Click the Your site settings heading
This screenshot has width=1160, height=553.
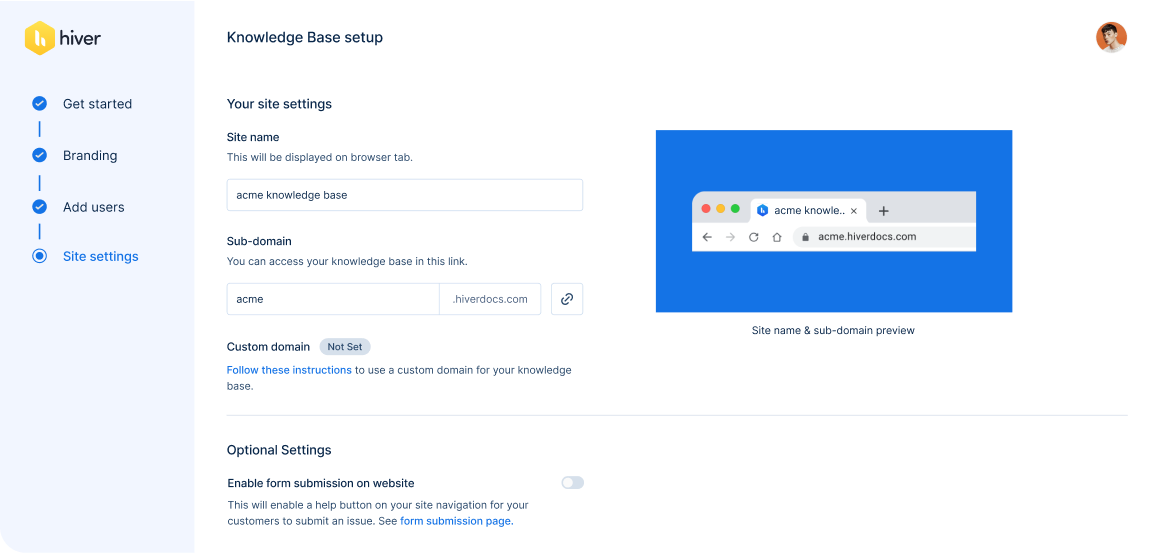(279, 104)
